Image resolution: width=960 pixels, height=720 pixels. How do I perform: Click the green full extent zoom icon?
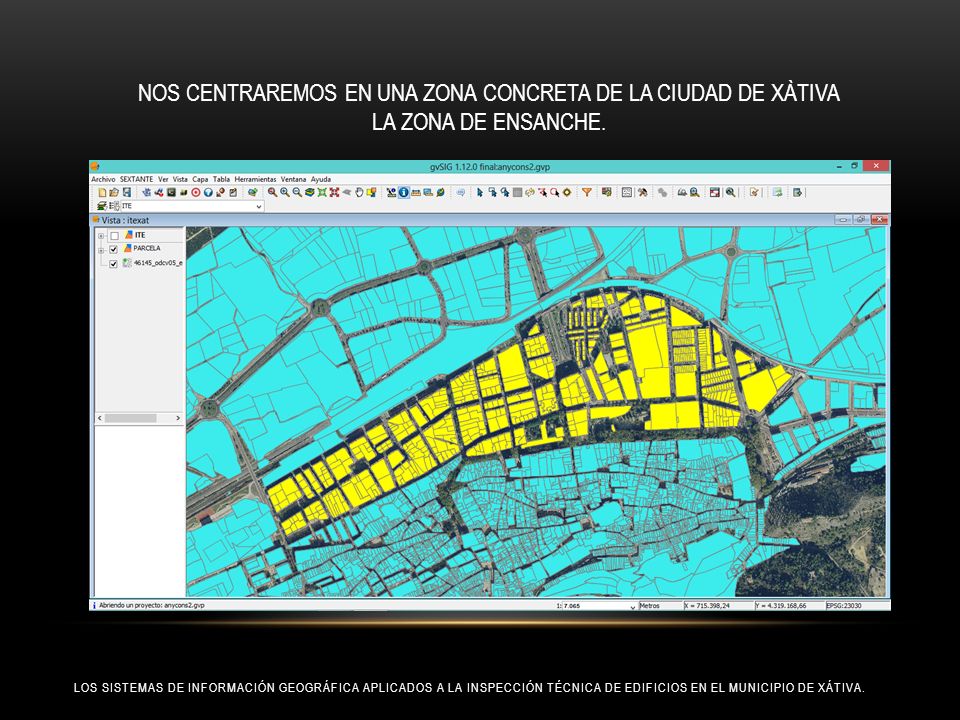321,192
